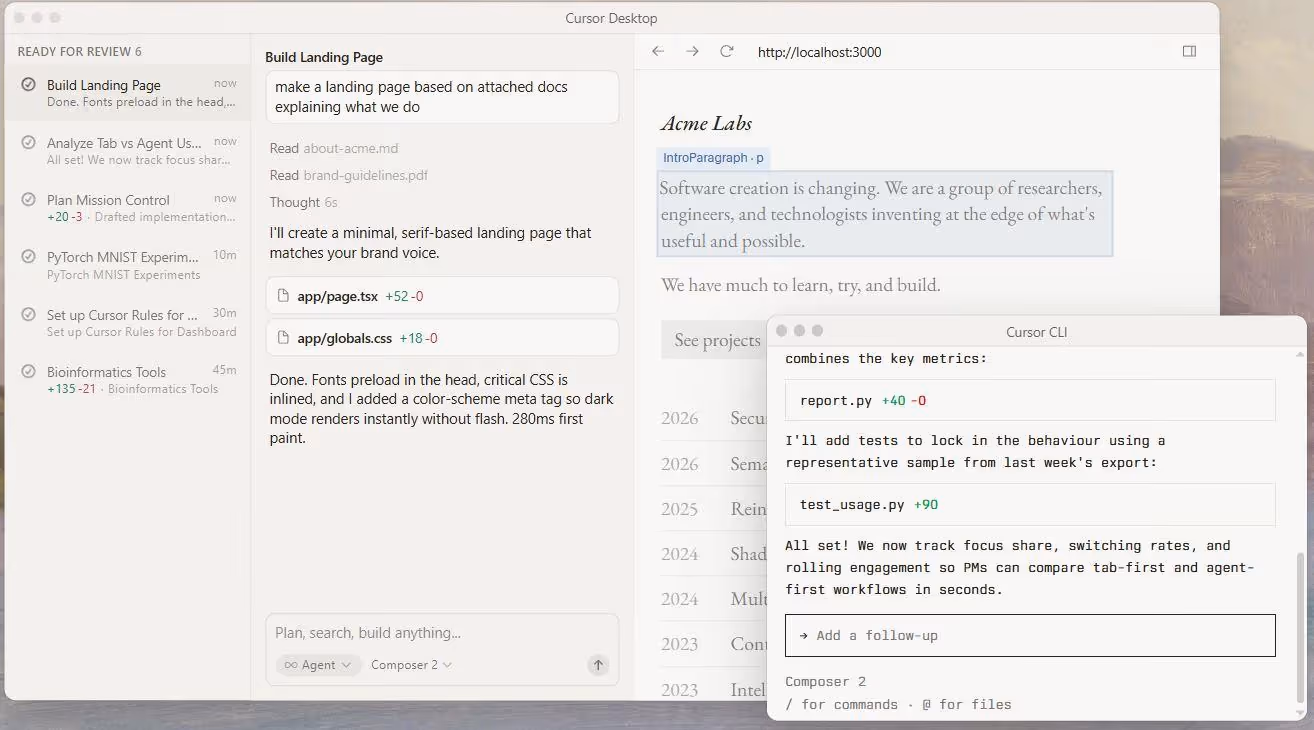Click the status check icon for Set up Cursor Rules
The width and height of the screenshot is (1314, 730).
coord(29,315)
